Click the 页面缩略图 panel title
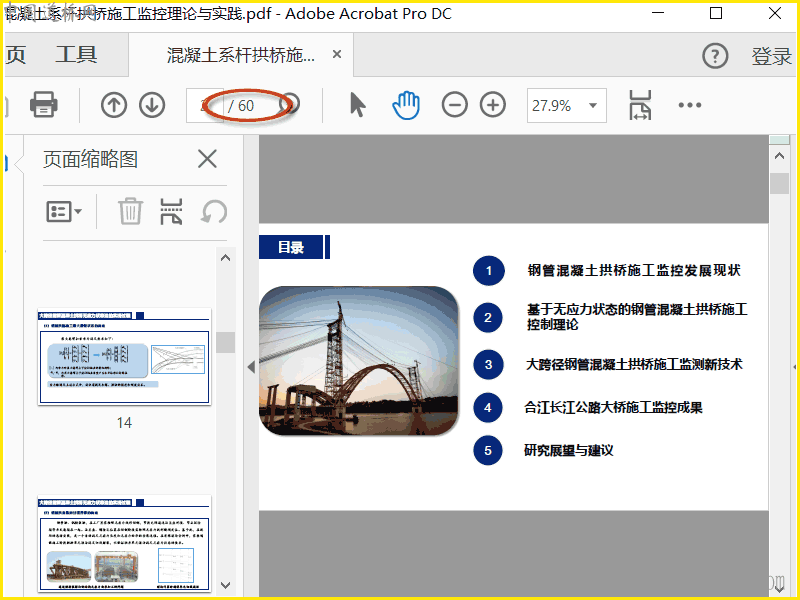800x600 pixels. (x=90, y=159)
